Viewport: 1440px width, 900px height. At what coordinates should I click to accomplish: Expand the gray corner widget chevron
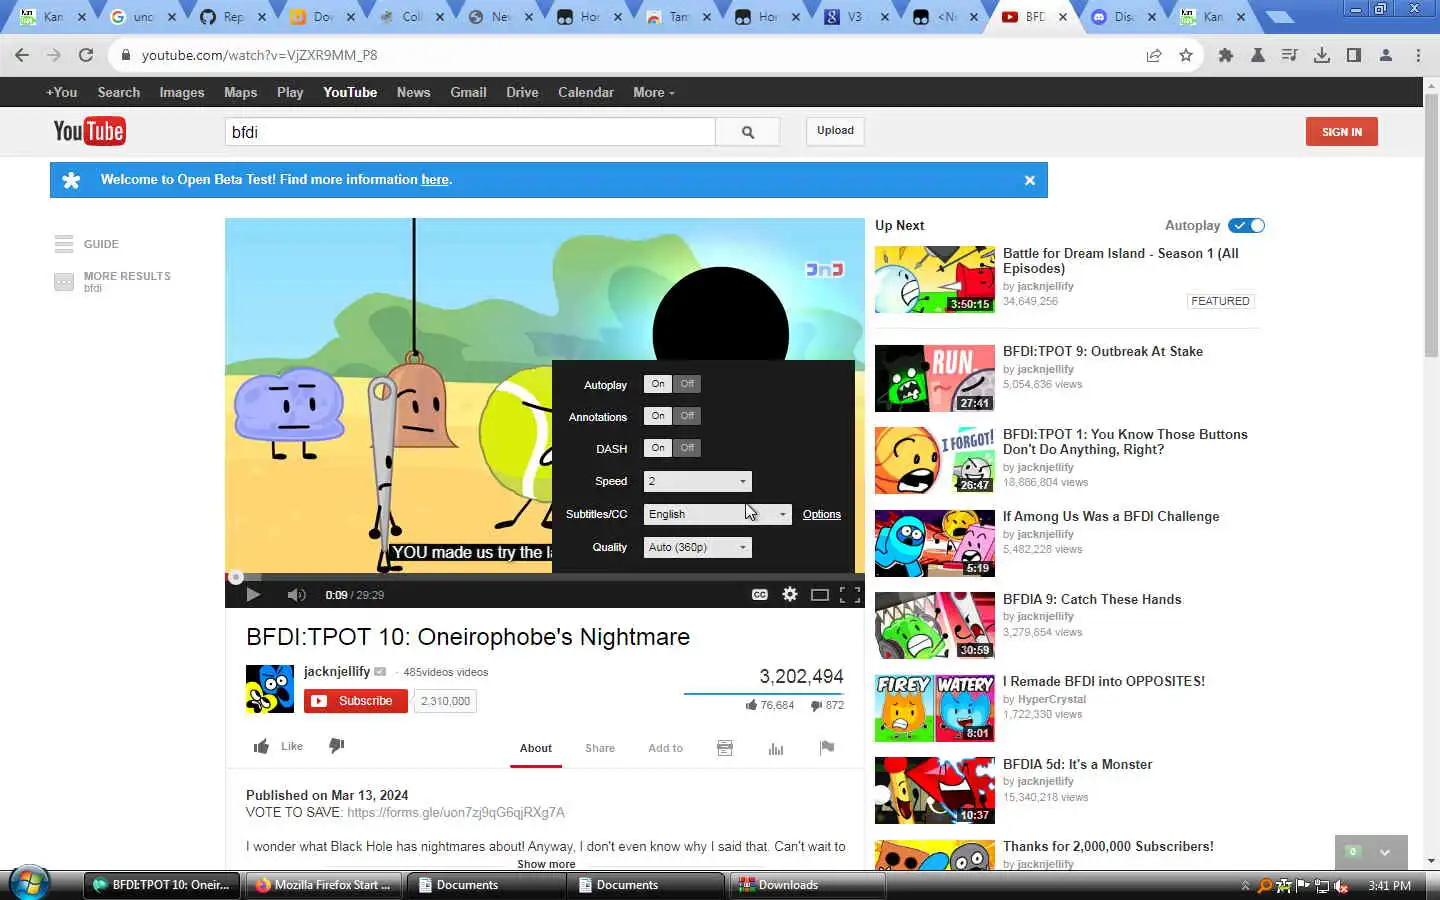pyautogui.click(x=1385, y=852)
